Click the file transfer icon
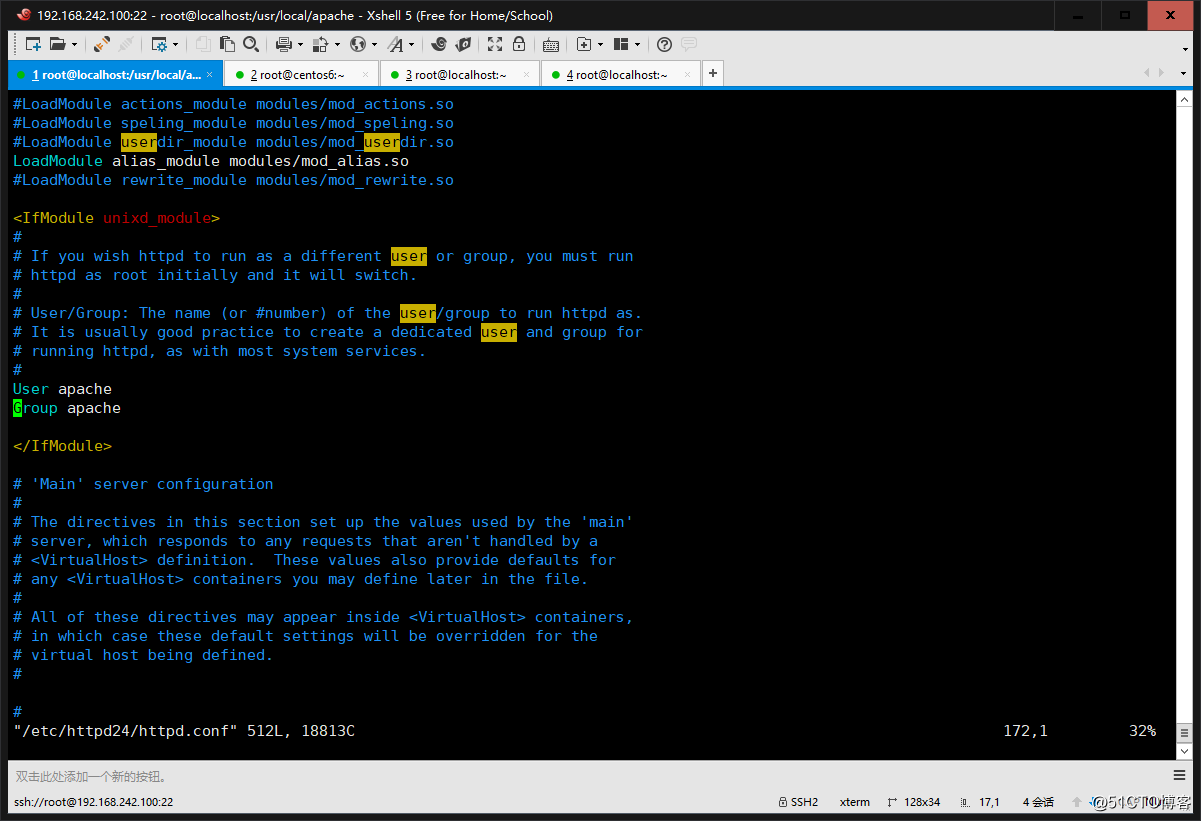The image size is (1201, 821). click(x=321, y=44)
